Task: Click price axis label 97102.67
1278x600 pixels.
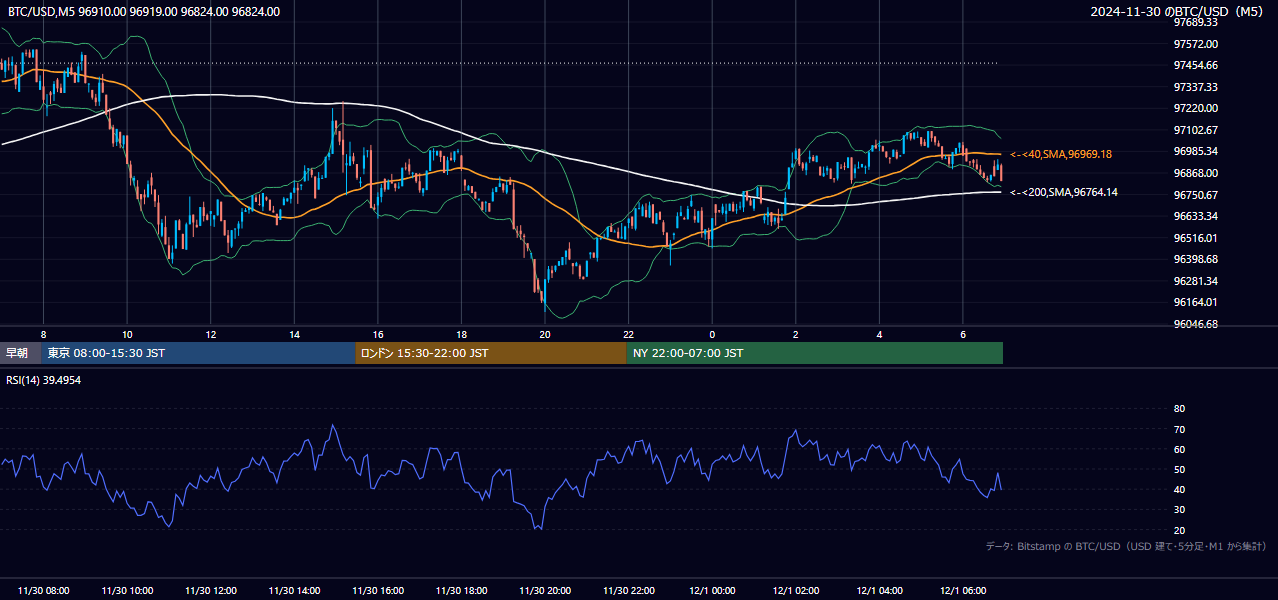Action: [1196, 130]
